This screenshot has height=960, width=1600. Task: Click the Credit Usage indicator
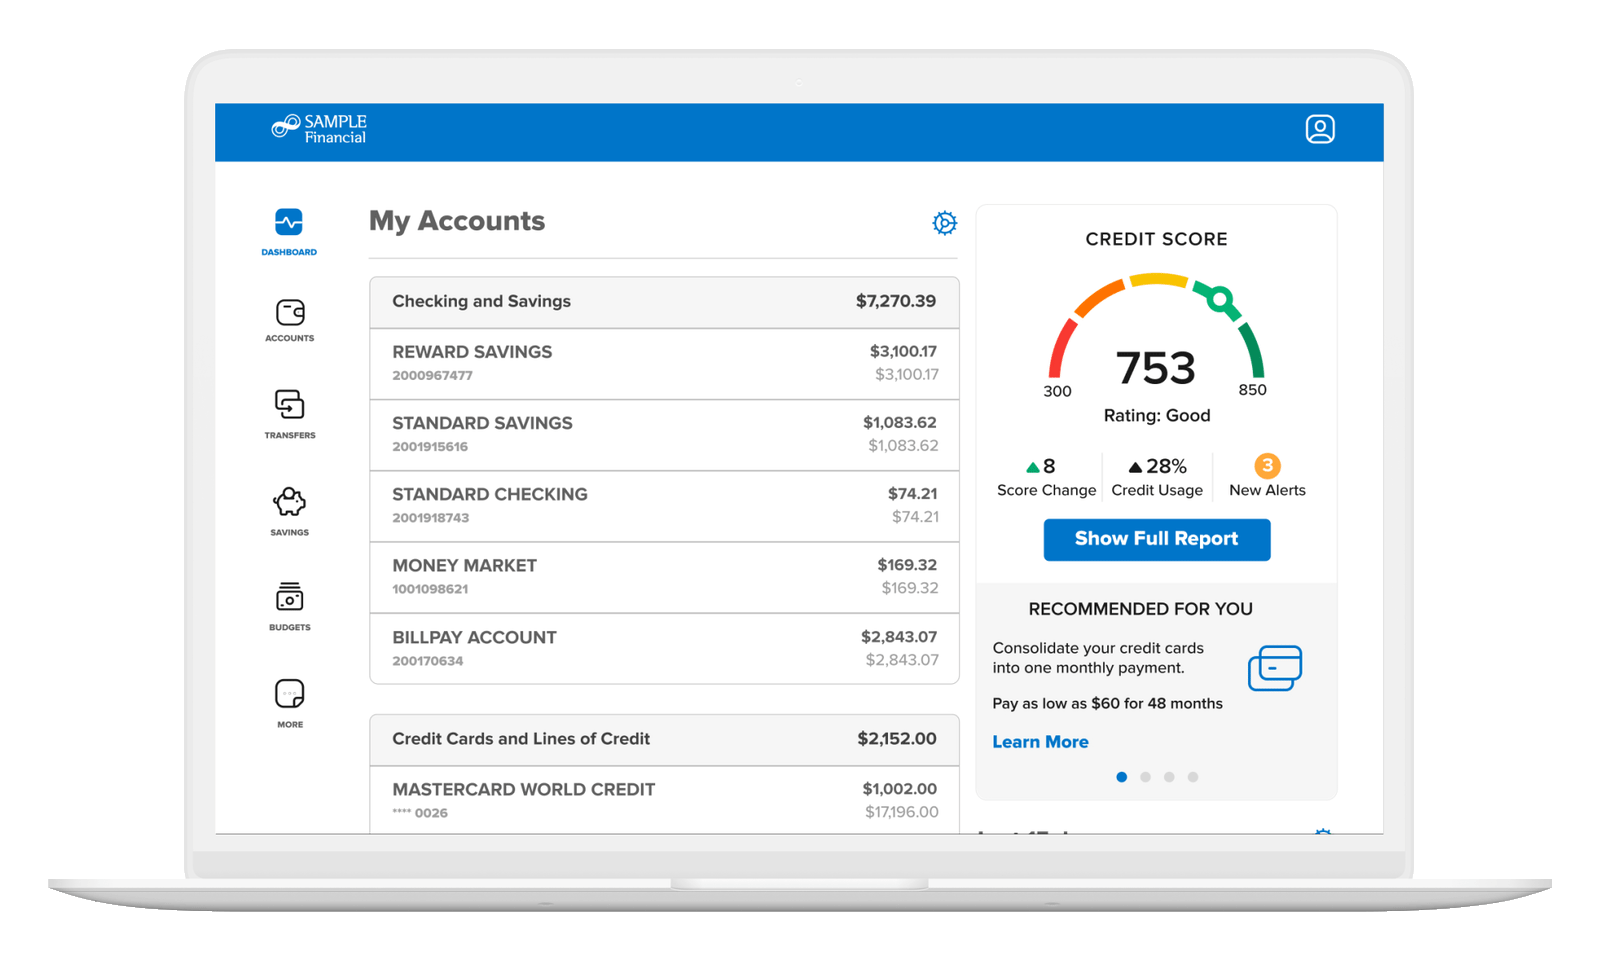1157,475
